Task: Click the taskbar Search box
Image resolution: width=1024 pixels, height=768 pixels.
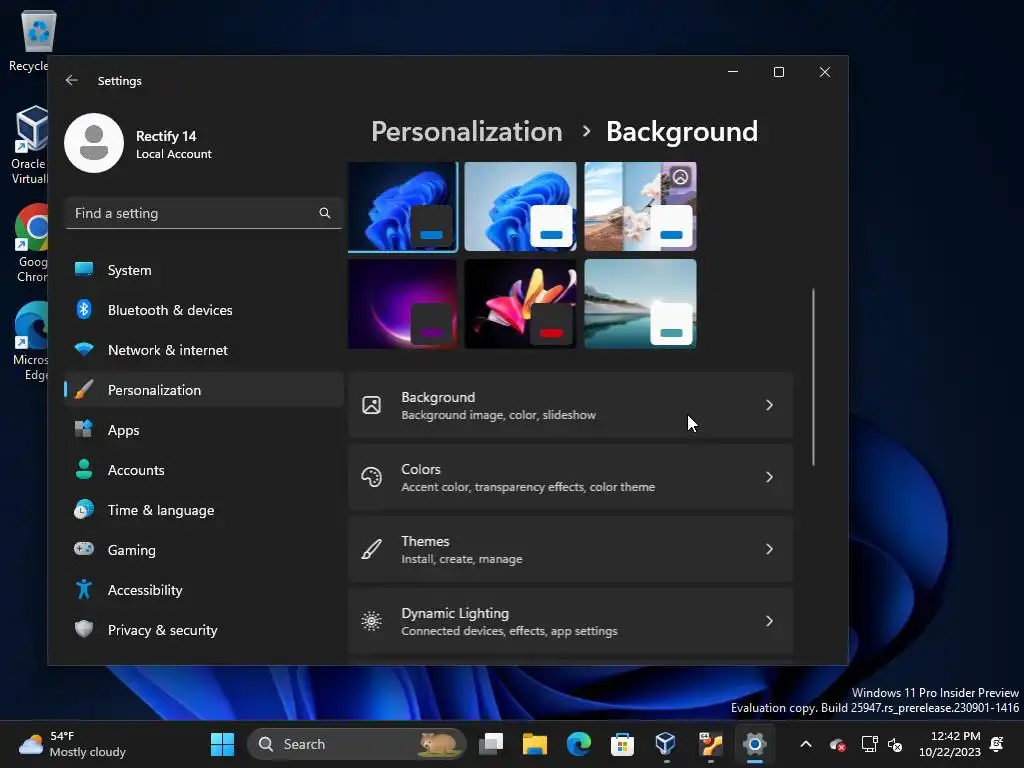Action: click(x=357, y=744)
